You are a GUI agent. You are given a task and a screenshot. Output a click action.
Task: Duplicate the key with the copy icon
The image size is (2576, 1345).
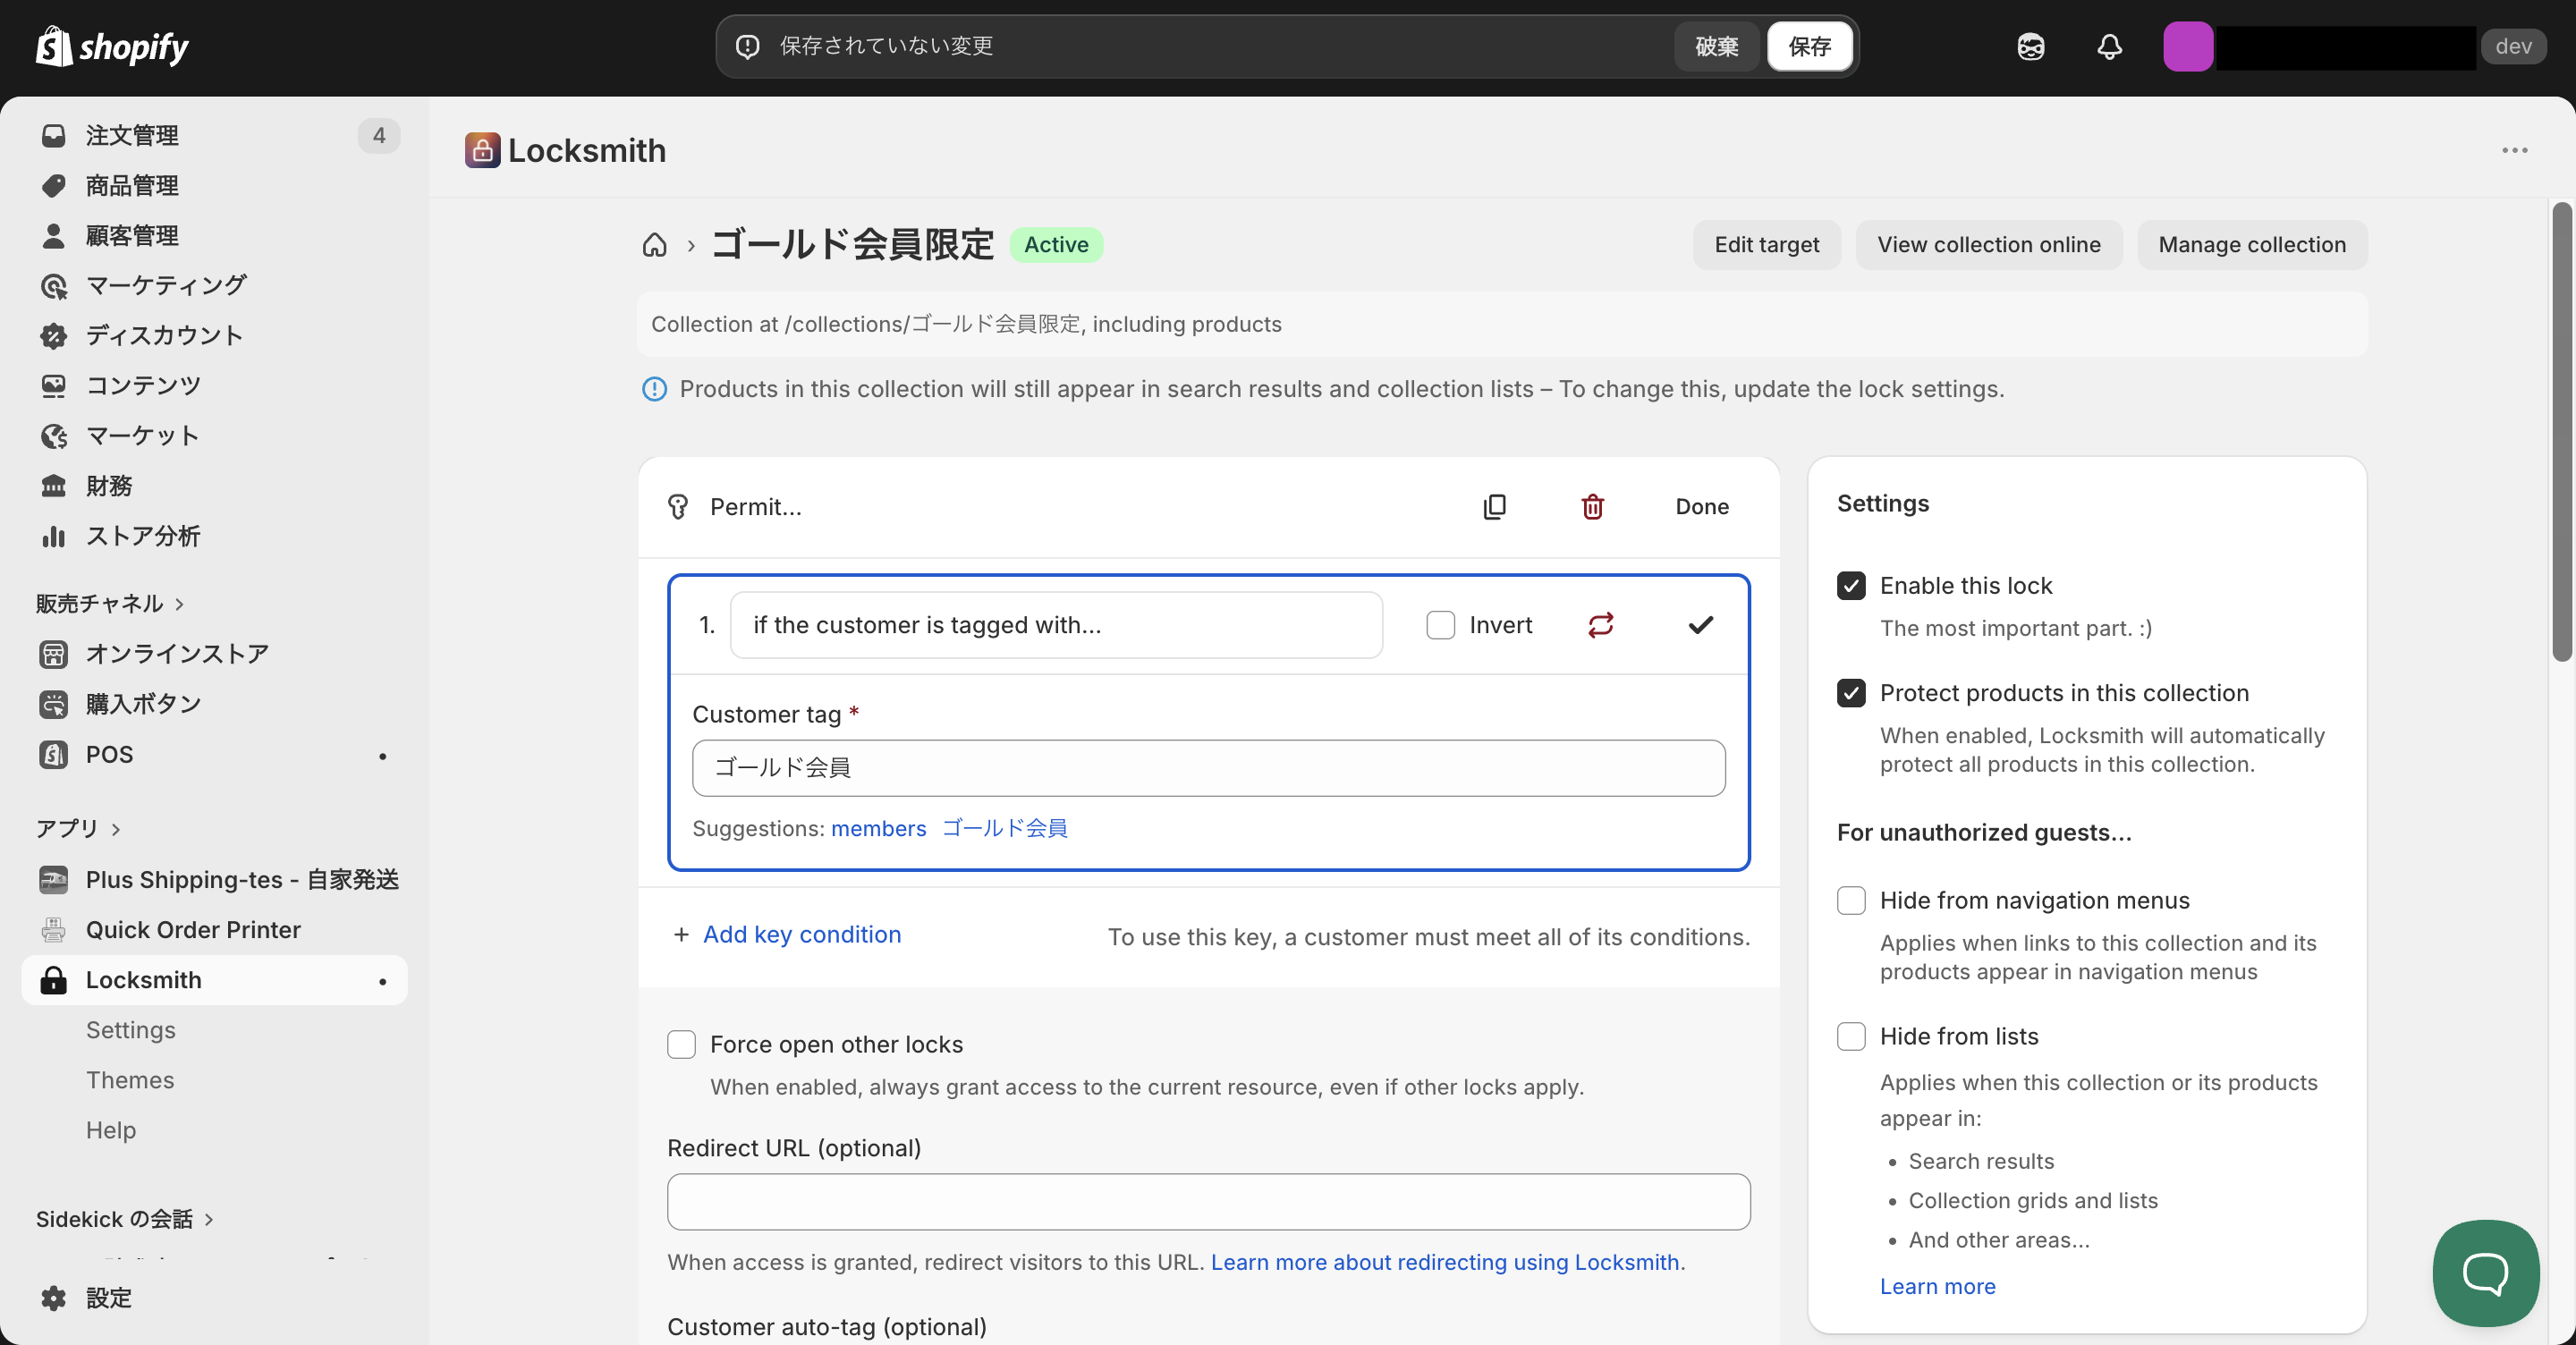(1494, 506)
